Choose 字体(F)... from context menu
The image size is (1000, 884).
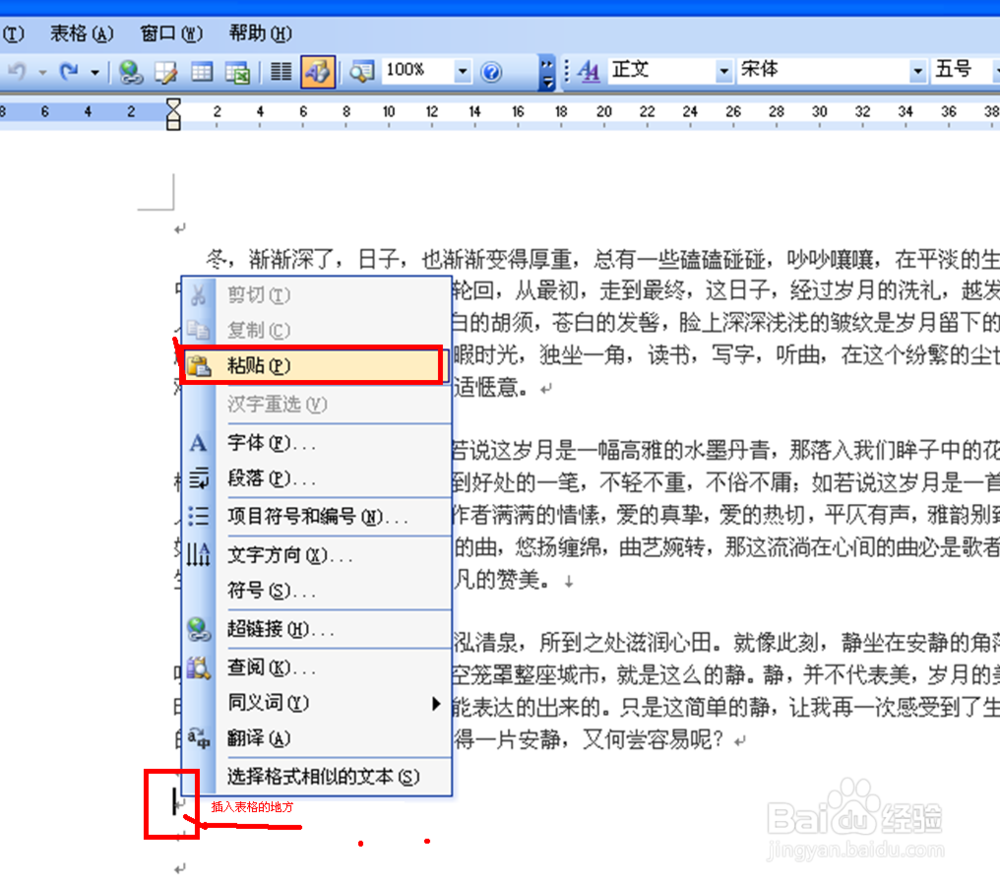tap(316, 443)
